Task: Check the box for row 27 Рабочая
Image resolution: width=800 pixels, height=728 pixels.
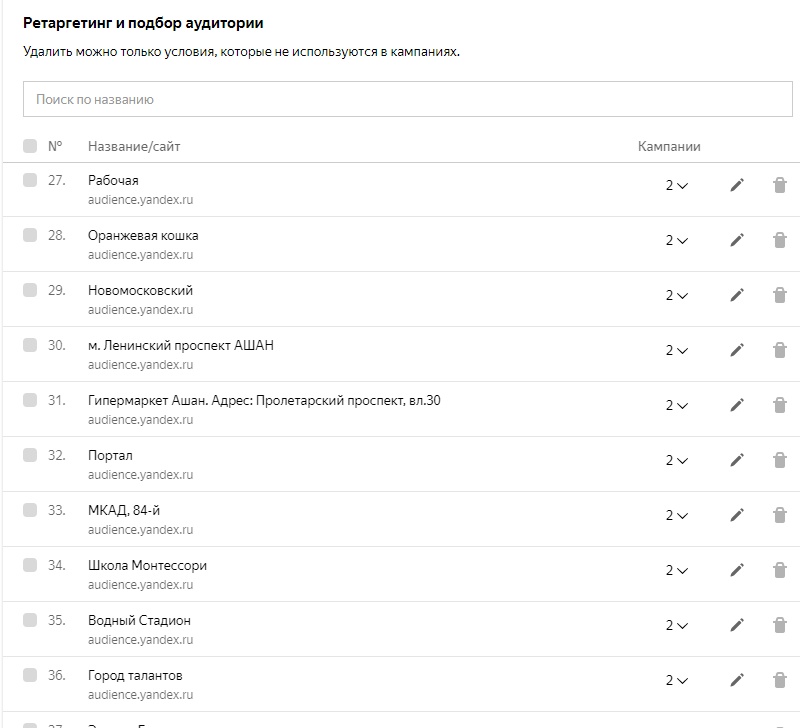Action: [x=30, y=180]
